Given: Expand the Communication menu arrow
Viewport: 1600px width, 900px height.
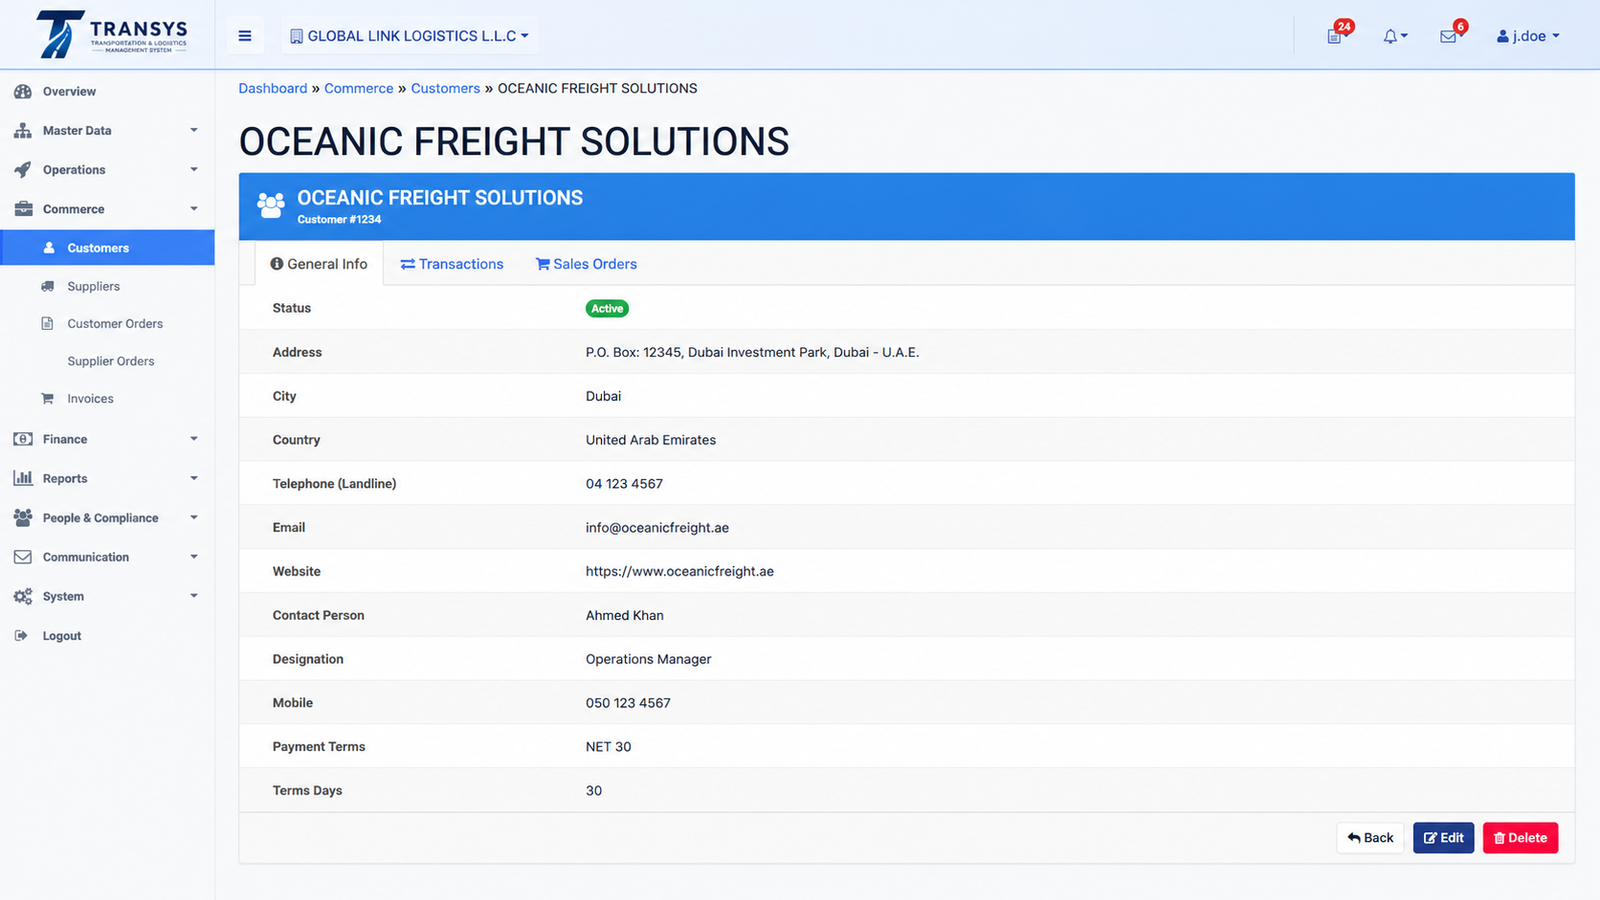Looking at the screenshot, I should coord(194,556).
